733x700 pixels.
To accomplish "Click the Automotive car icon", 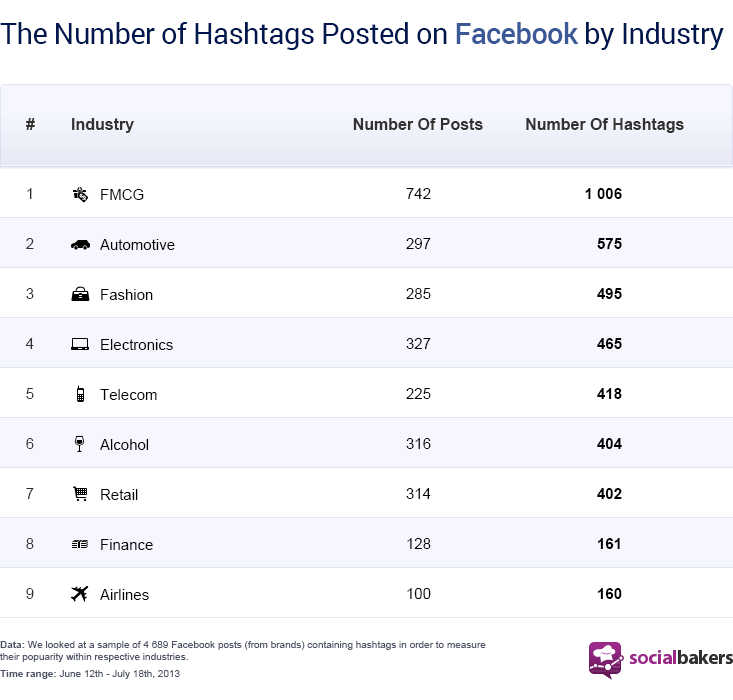I will 80,245.
